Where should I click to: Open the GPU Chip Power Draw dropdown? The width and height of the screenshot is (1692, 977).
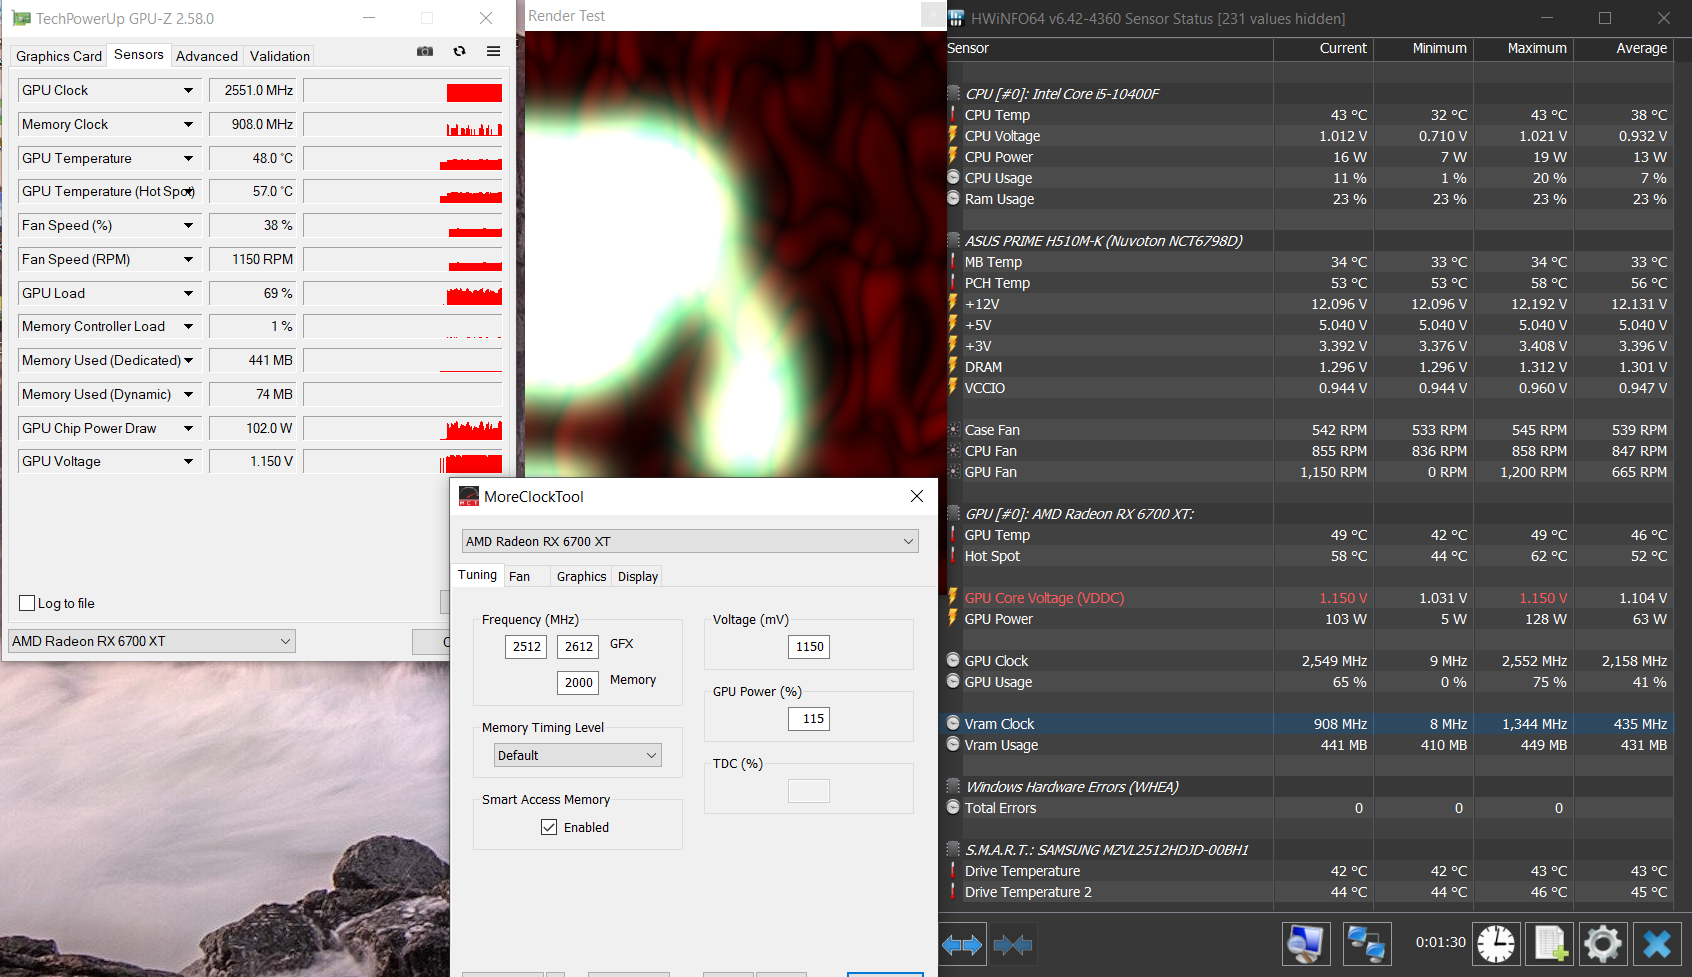188,428
